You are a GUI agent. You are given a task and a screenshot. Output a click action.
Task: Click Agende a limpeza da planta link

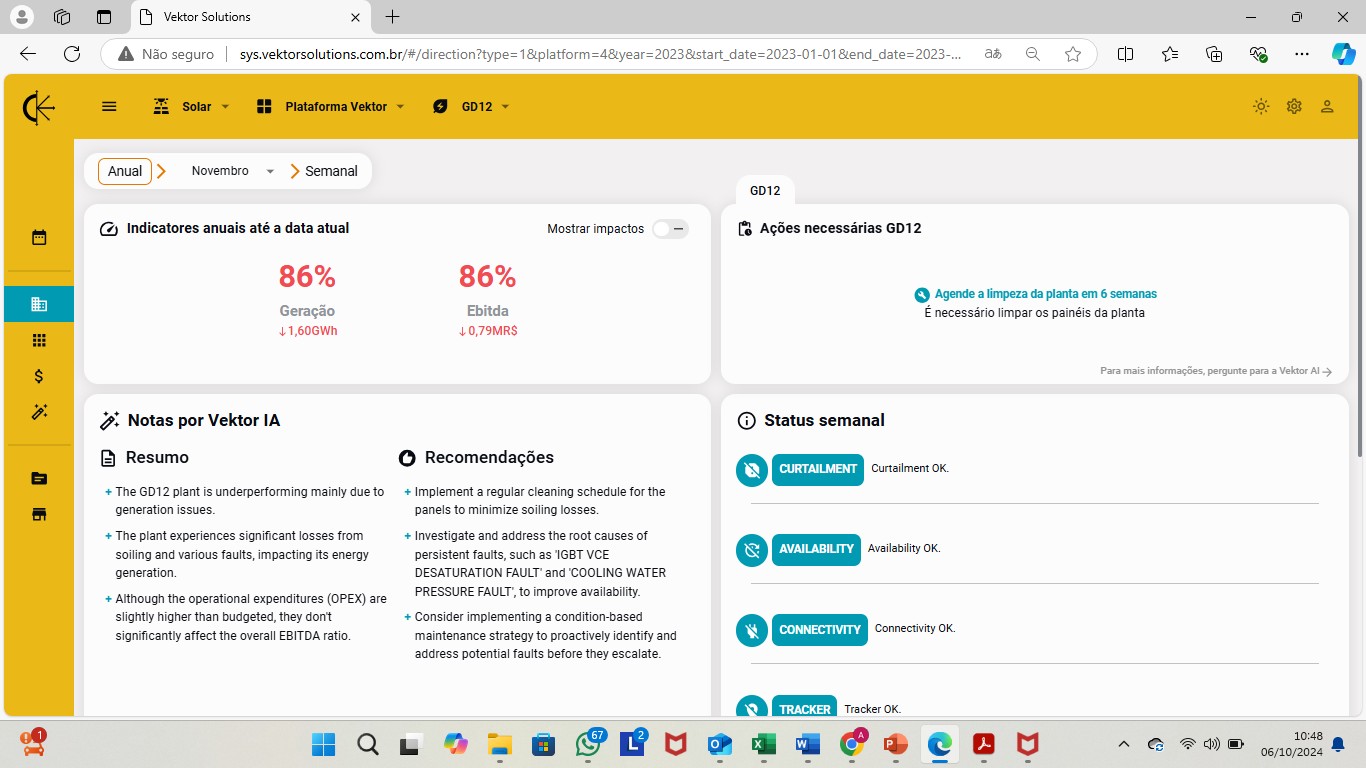click(x=1045, y=295)
